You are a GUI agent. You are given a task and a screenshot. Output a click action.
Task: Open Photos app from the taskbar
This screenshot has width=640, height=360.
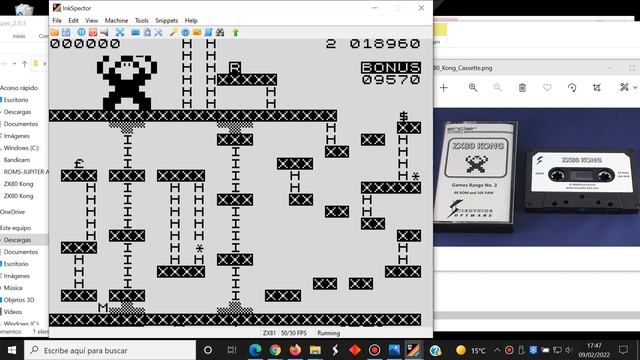[394, 350]
